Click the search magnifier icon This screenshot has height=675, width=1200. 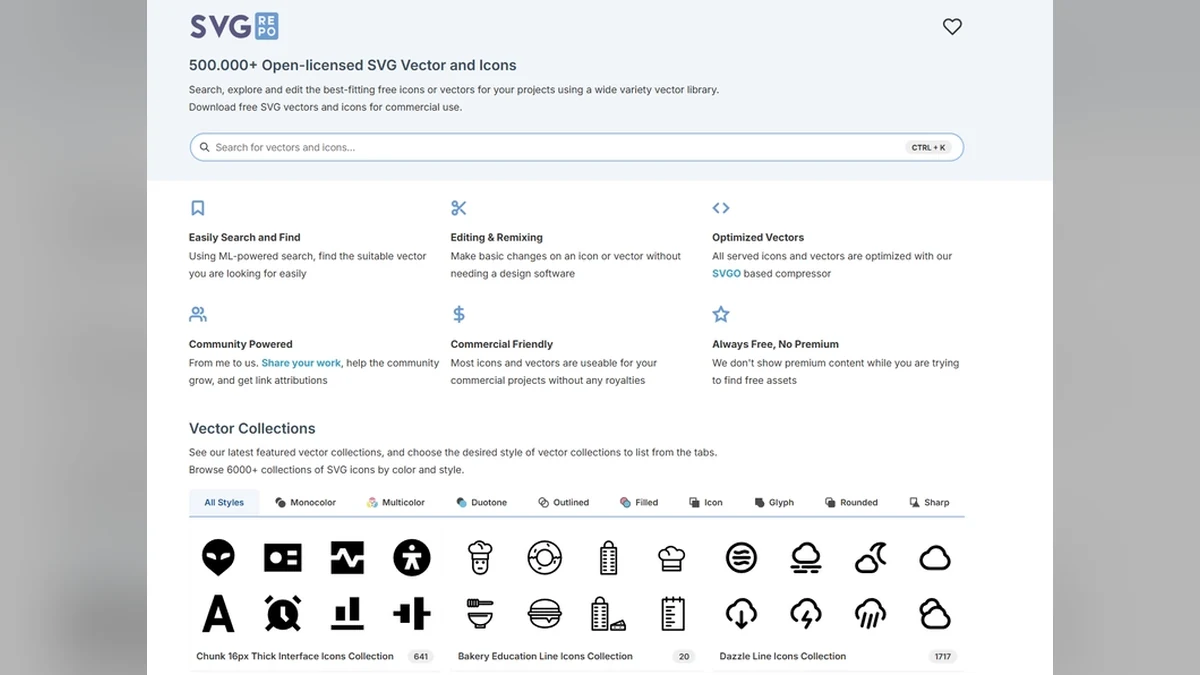[x=205, y=147]
